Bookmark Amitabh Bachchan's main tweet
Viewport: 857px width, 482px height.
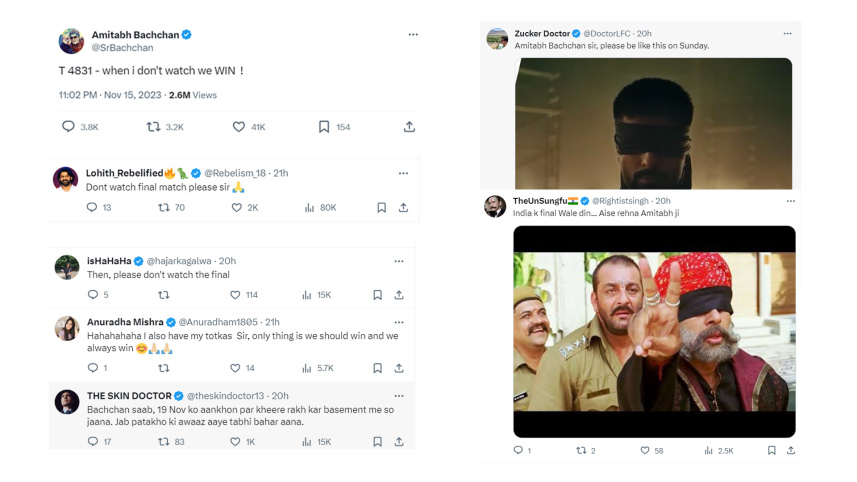click(324, 127)
